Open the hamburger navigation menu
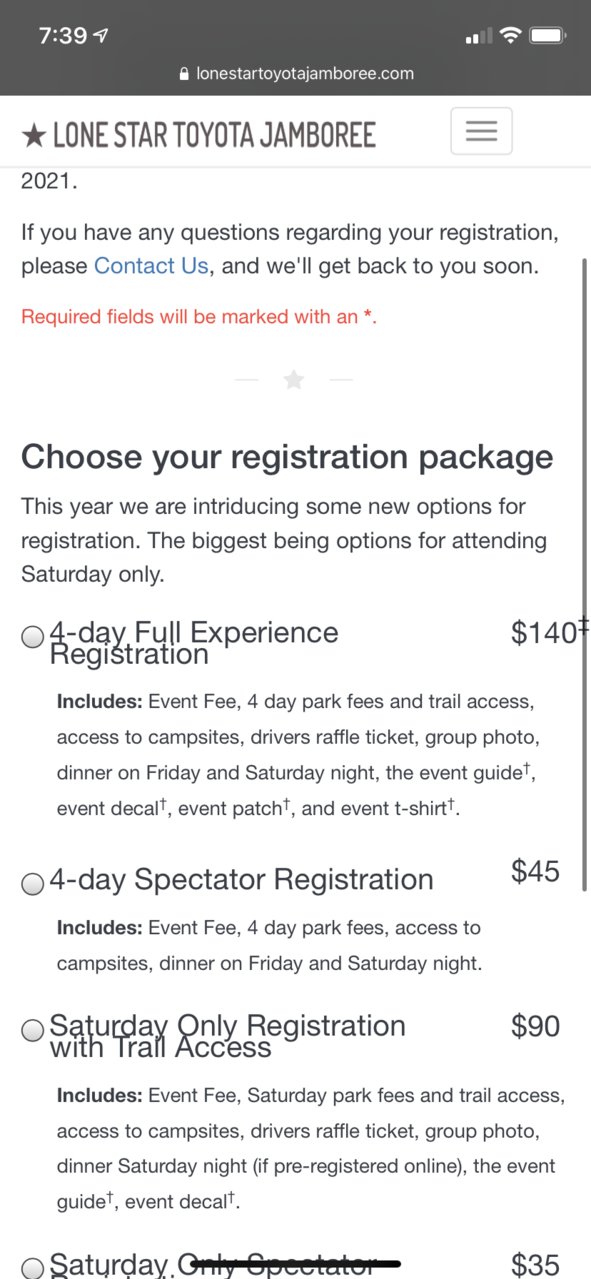This screenshot has width=591, height=1279. pyautogui.click(x=481, y=131)
